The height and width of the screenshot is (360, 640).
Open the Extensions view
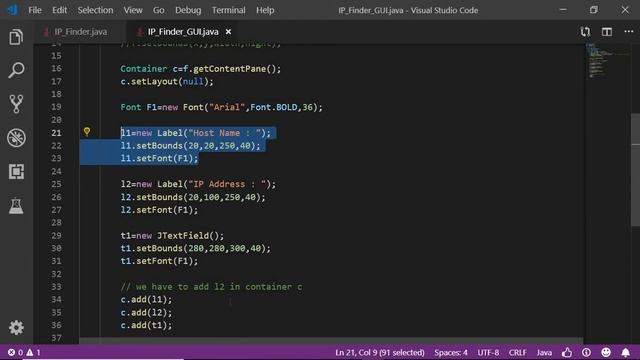click(16, 171)
